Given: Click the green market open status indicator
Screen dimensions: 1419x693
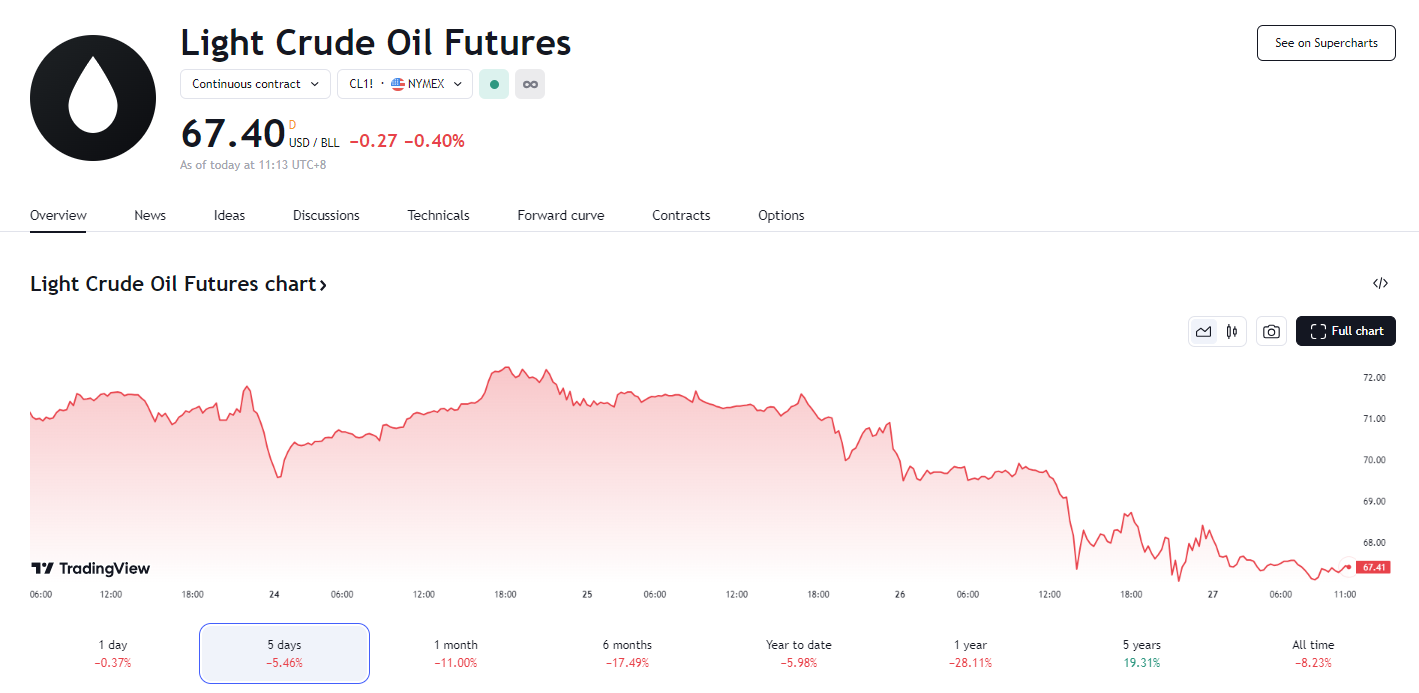Looking at the screenshot, I should click(x=494, y=84).
